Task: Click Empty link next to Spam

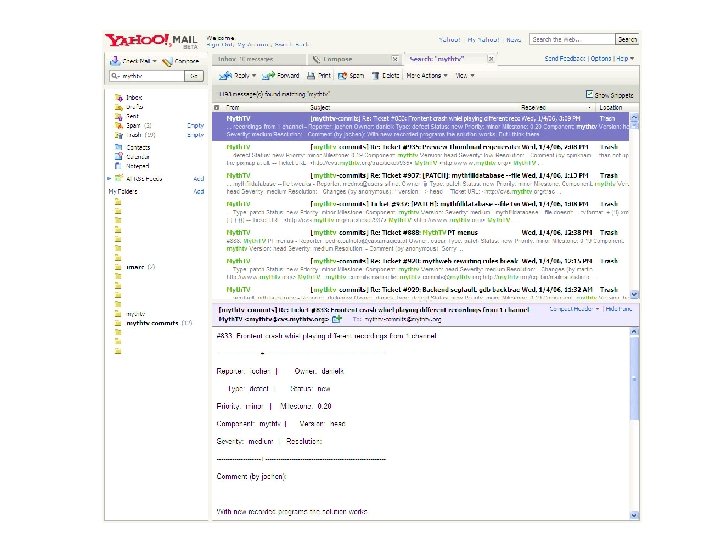Action: (x=196, y=125)
